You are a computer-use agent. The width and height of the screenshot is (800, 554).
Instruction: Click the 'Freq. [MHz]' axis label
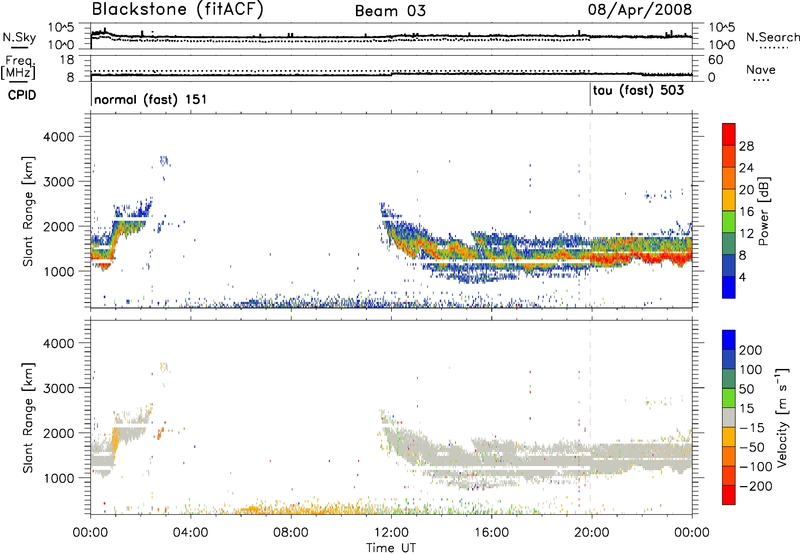18,67
